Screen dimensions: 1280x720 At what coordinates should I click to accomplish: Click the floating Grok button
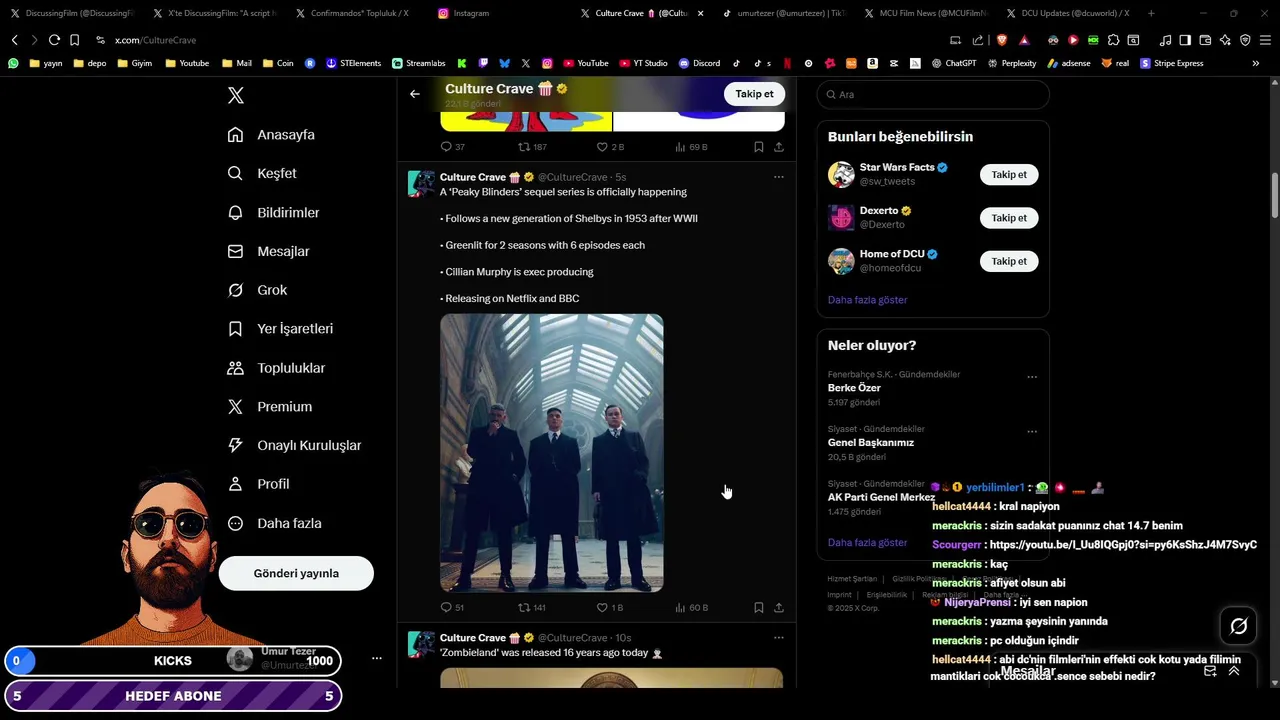pos(1239,626)
